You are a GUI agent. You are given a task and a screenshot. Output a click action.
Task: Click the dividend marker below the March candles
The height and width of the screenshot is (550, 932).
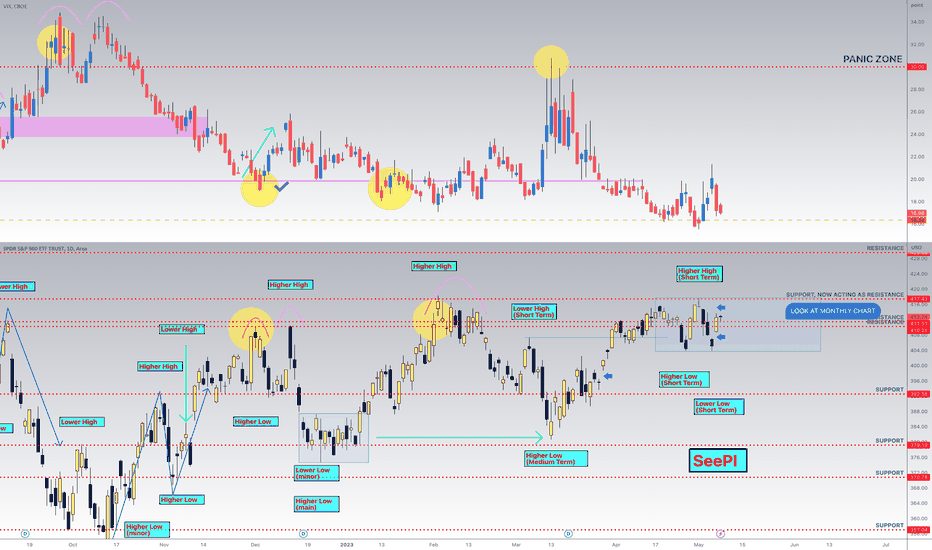(x=568, y=534)
